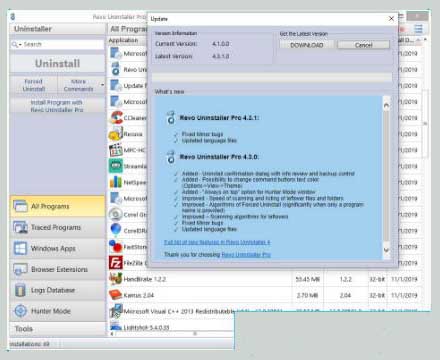Collapse the Uninstaller section header

[x=57, y=29]
